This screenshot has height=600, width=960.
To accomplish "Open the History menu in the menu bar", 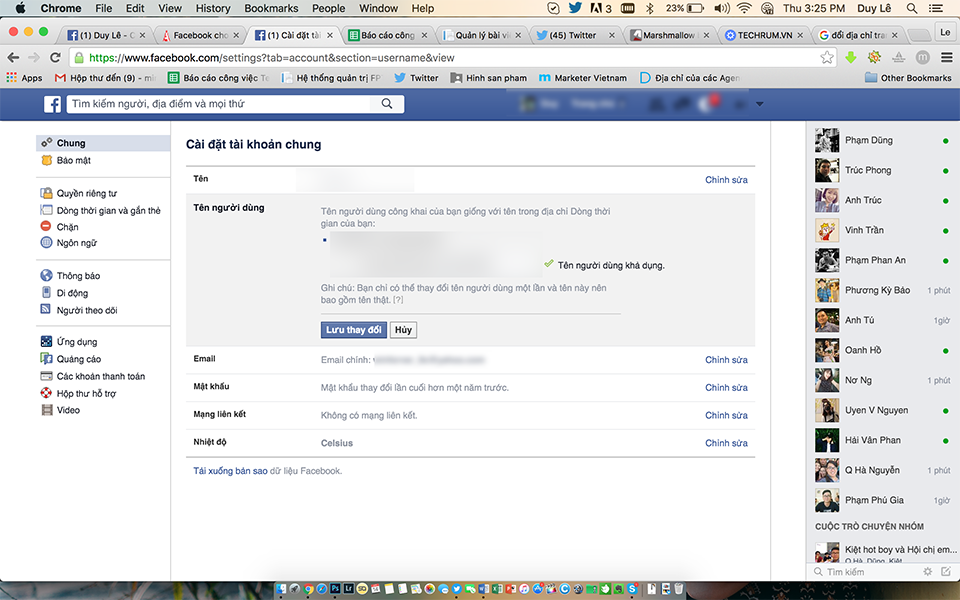I will click(x=213, y=8).
